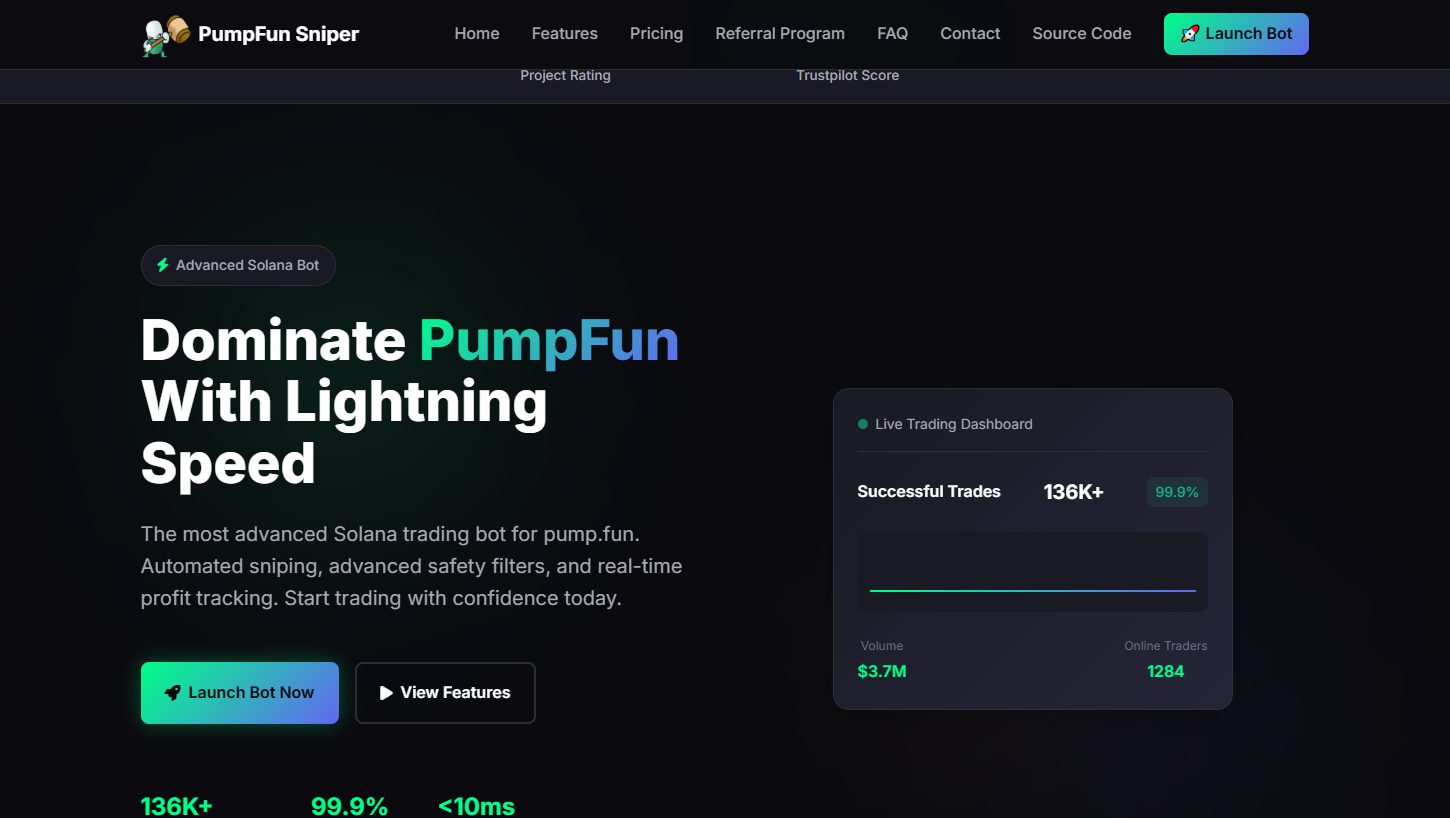1450x818 pixels.
Task: Open the Pricing nav item
Action: pos(657,34)
